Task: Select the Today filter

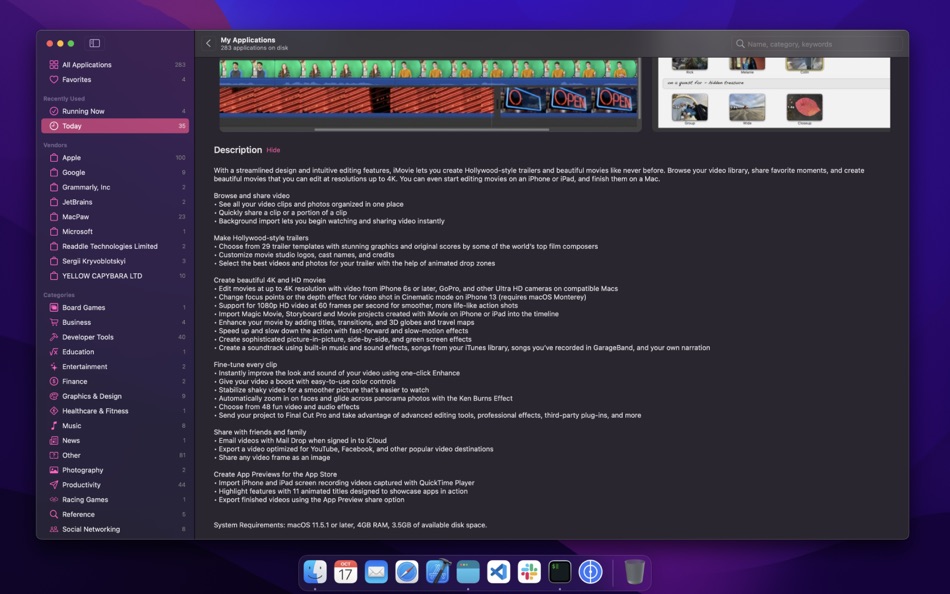Action: point(115,126)
